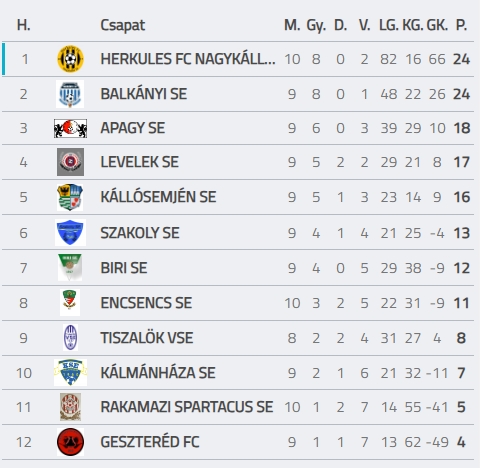The width and height of the screenshot is (480, 468).
Task: Click the M. matches column header
Action: point(292,25)
